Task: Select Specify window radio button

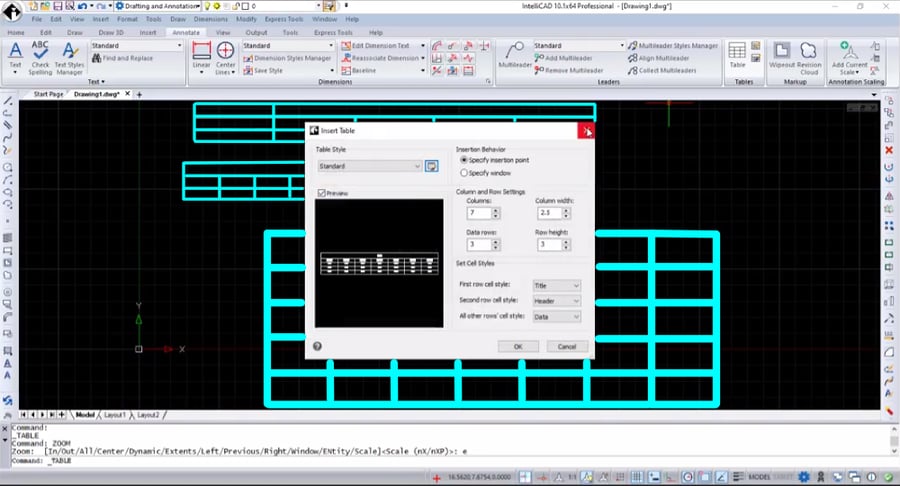Action: point(463,173)
